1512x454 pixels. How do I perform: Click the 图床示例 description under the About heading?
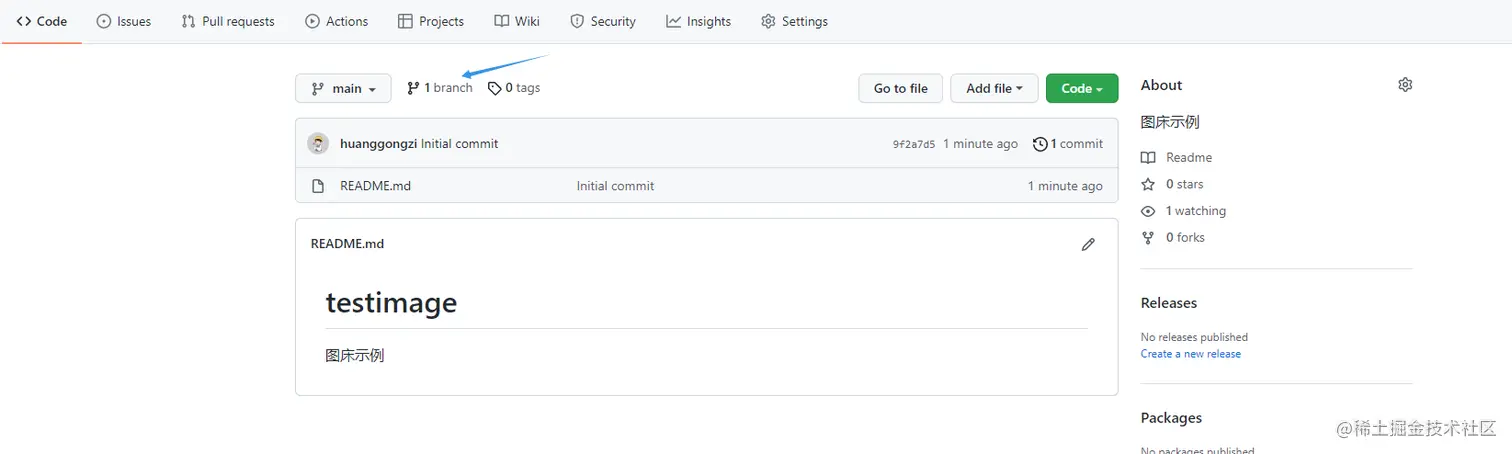[x=1170, y=122]
